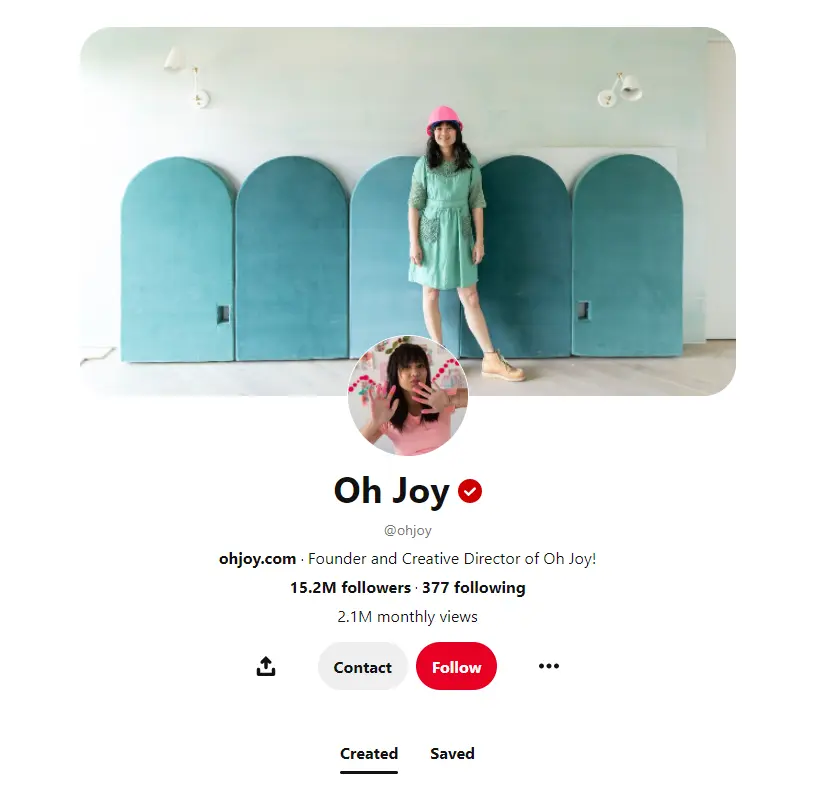Click the Oh Joy profile name heading
Screen dimensions: 827x786
tap(391, 491)
